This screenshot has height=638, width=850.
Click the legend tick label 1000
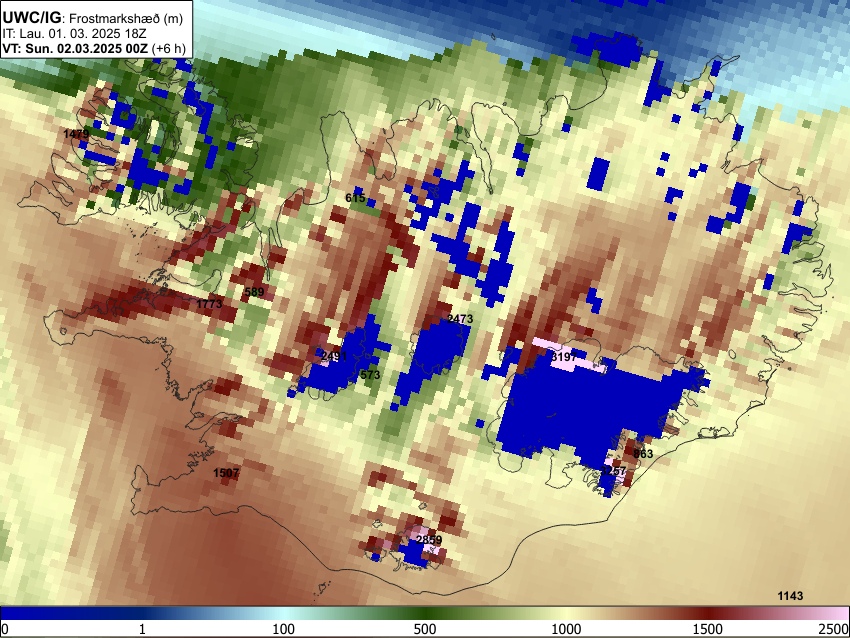tap(566, 629)
